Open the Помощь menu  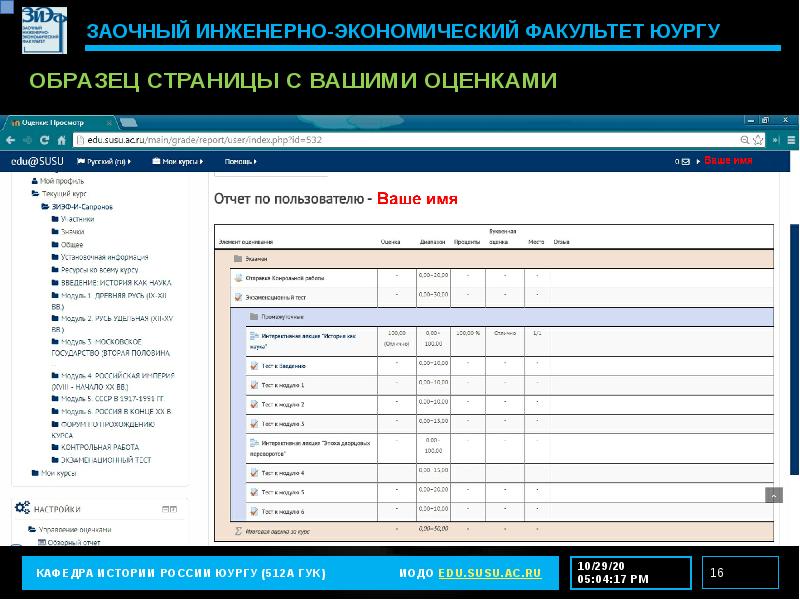tap(240, 161)
